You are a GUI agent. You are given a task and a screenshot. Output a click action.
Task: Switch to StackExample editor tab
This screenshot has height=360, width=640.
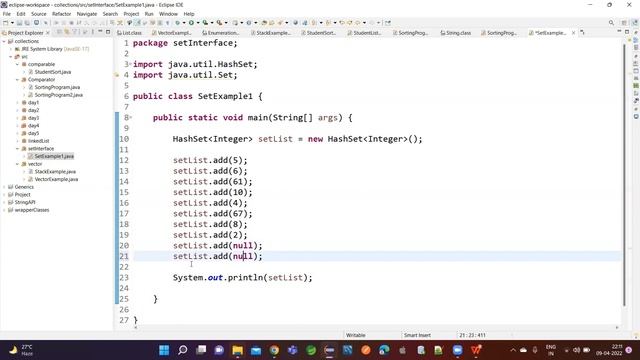tap(271, 33)
